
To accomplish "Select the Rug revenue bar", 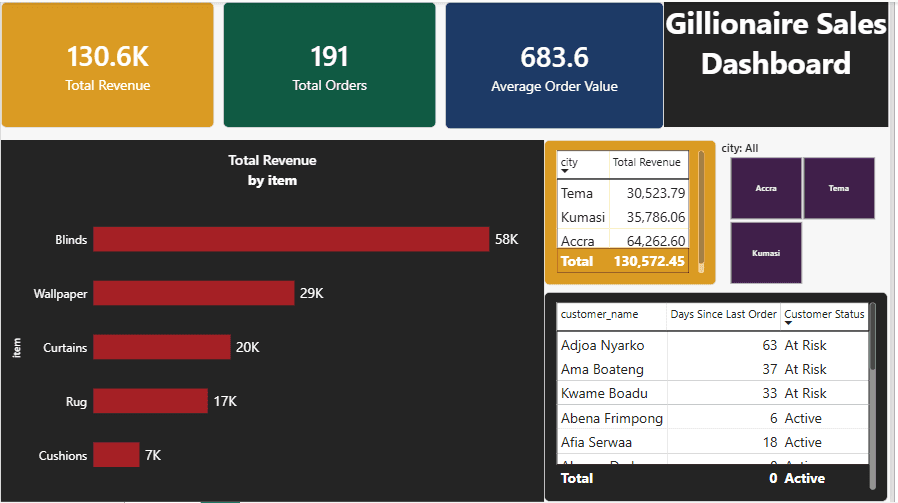I will [150, 401].
